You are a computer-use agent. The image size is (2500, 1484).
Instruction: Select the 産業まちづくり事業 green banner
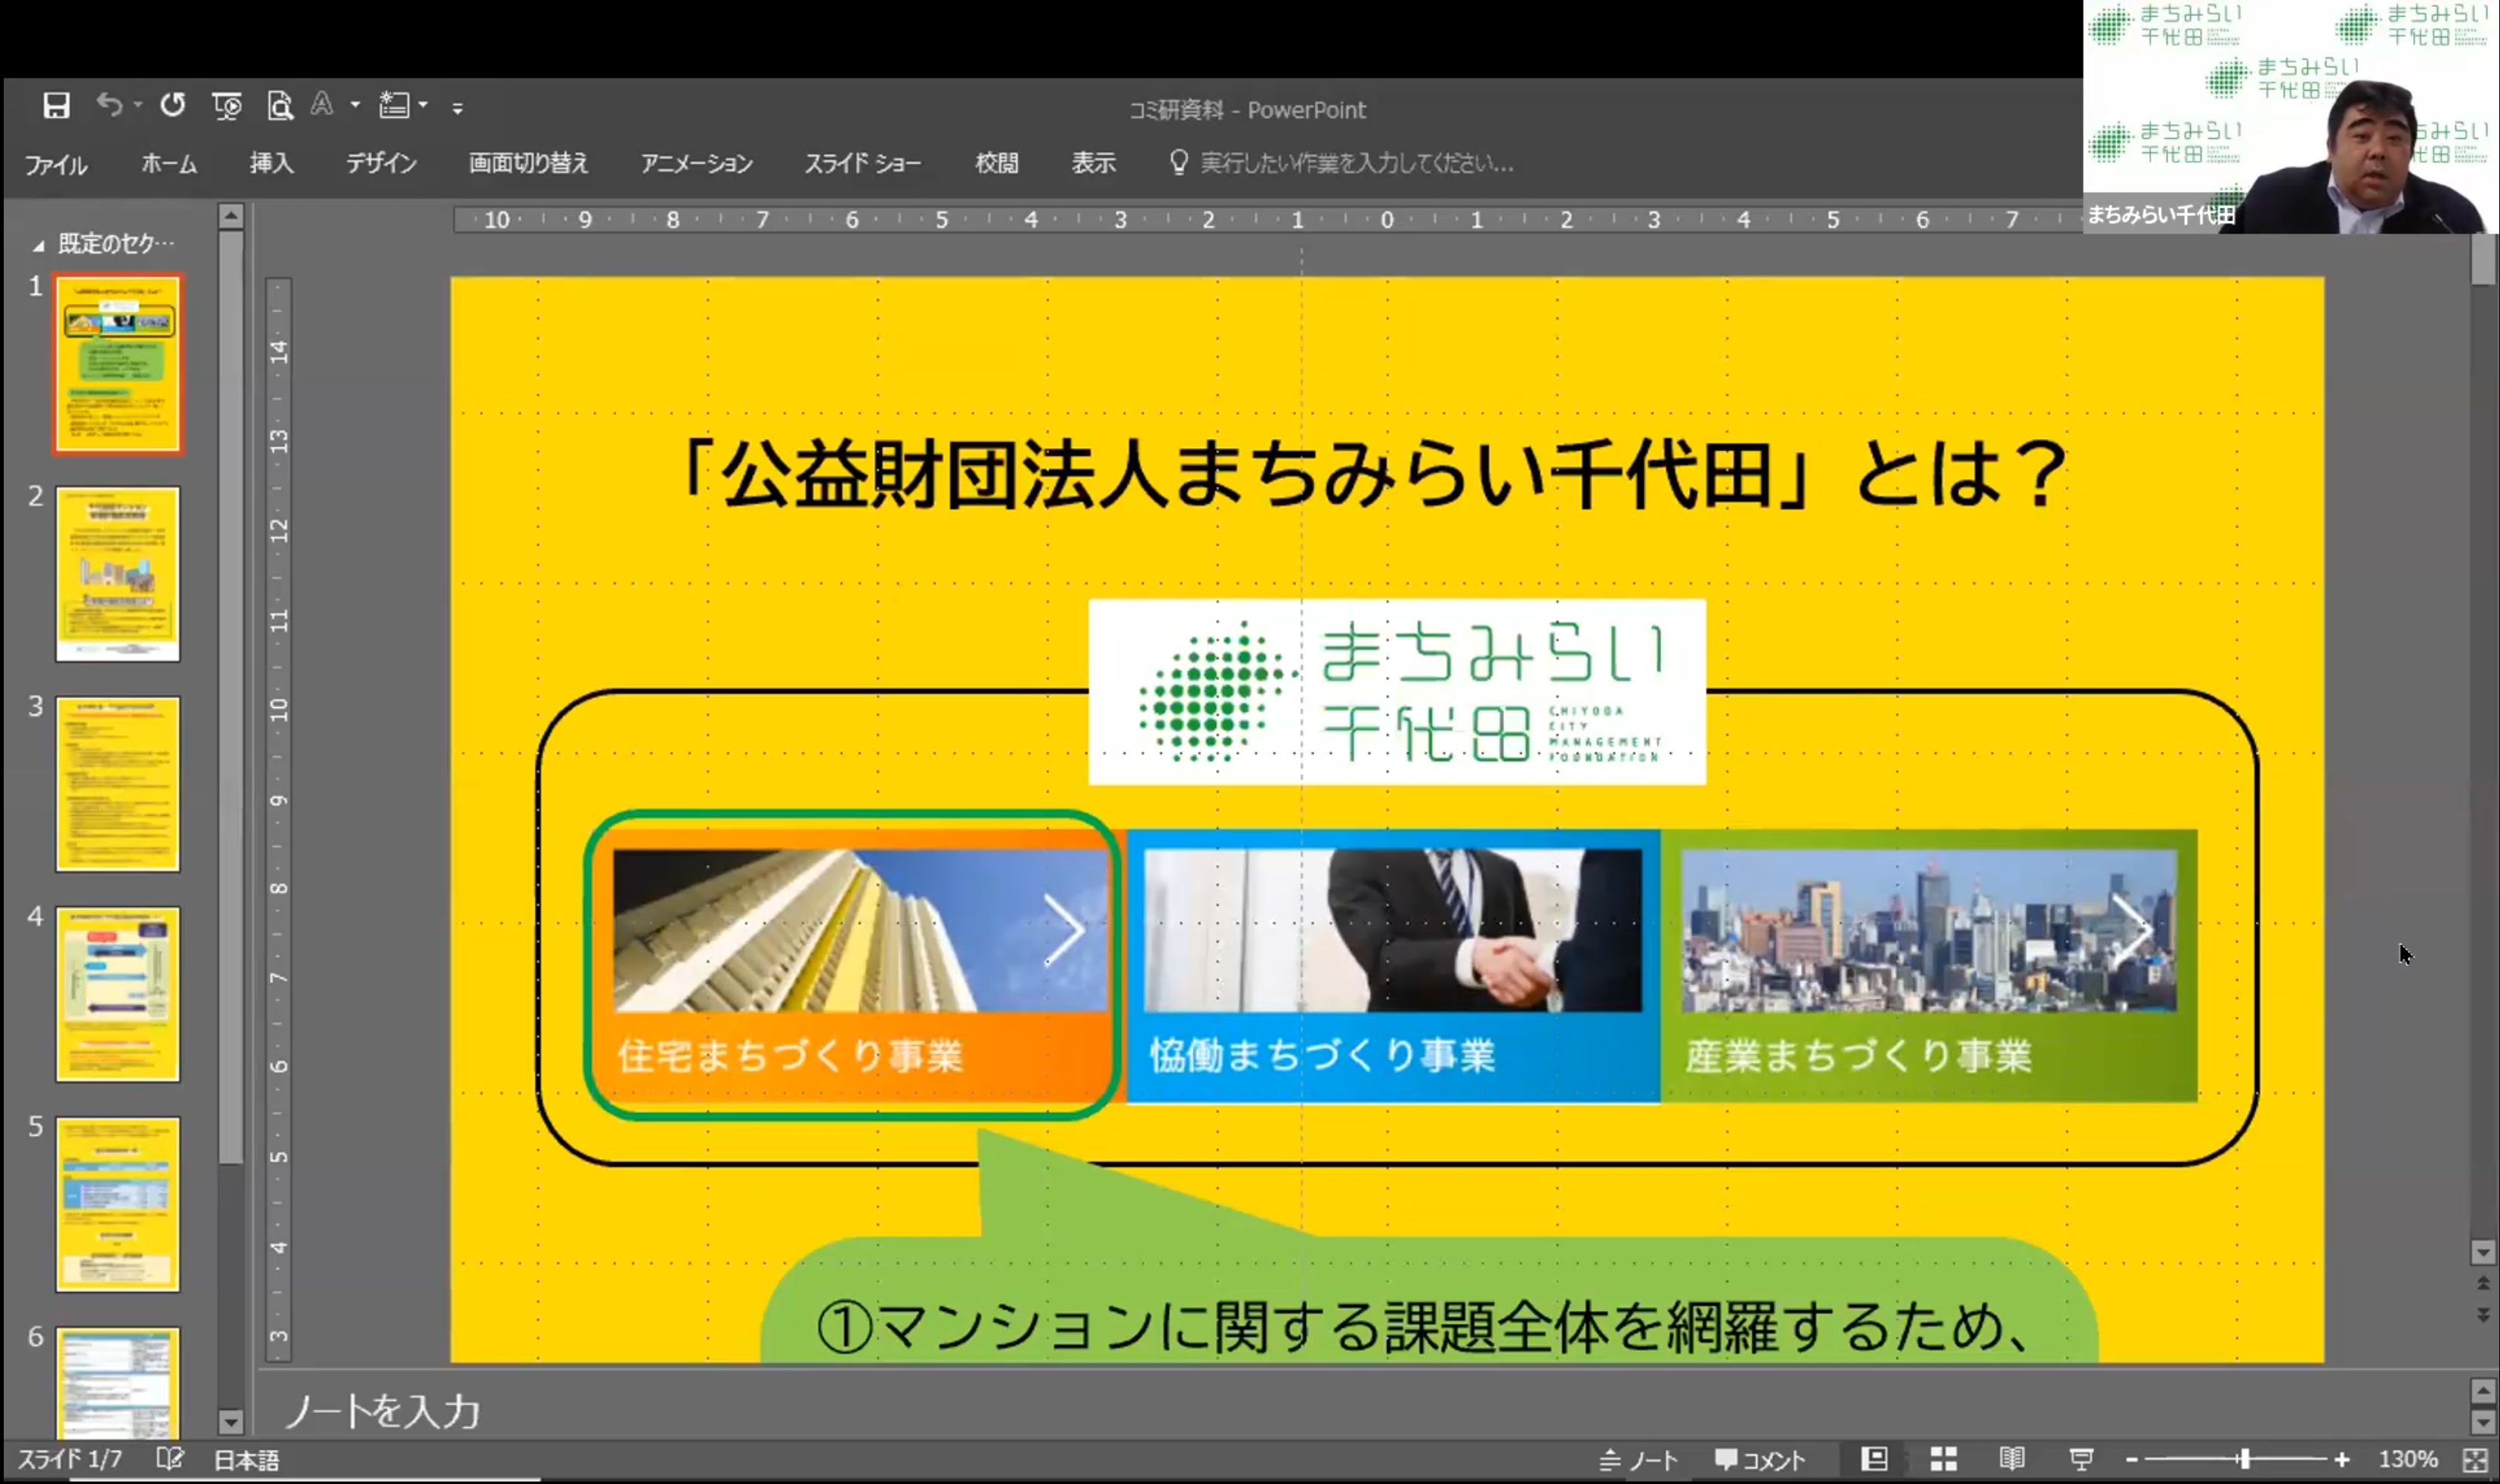[x=1929, y=965]
